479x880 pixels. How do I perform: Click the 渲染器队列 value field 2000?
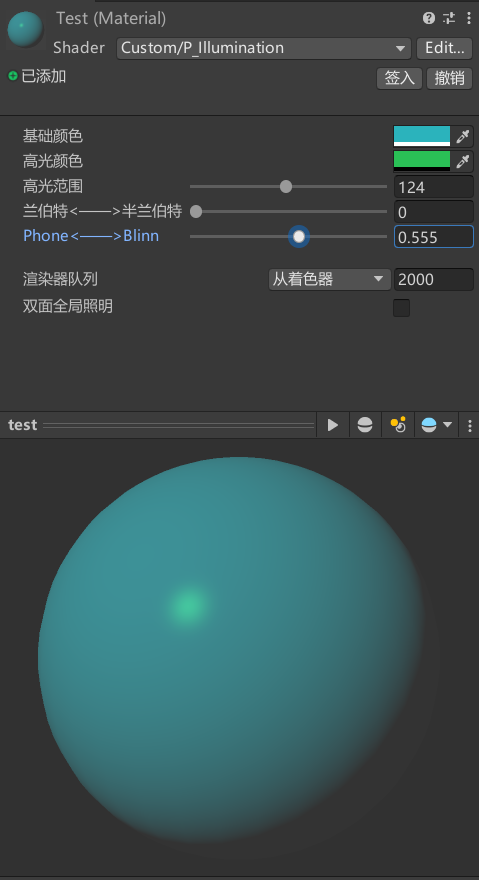[x=434, y=279]
